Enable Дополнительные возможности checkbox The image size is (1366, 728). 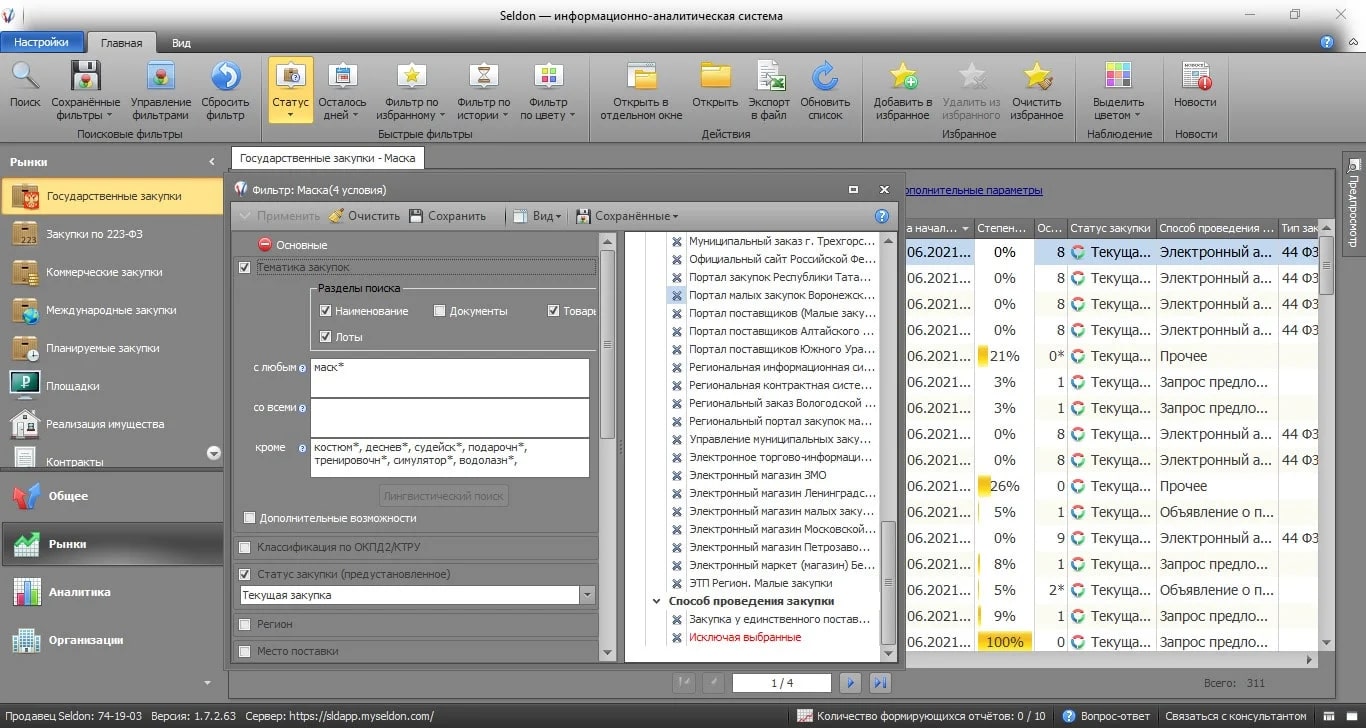(250, 518)
